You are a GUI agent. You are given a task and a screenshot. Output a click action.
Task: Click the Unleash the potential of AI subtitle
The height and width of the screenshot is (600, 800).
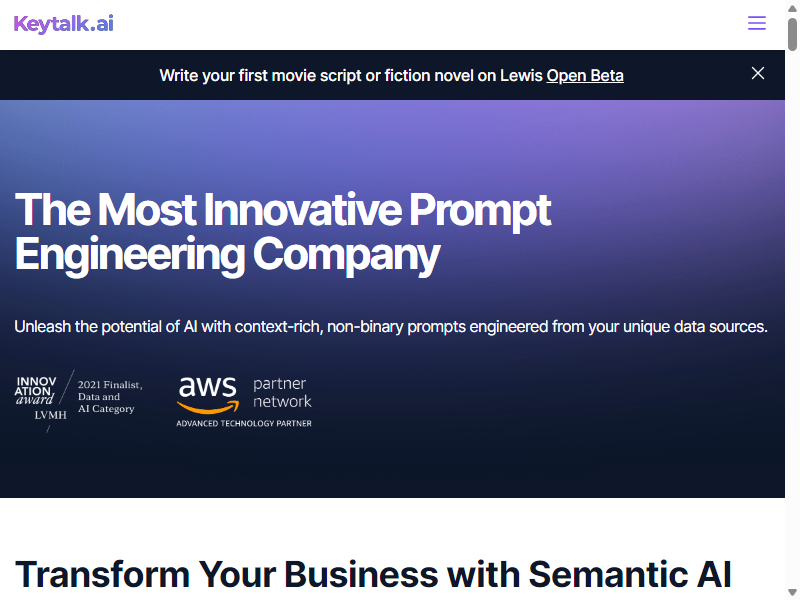(x=391, y=327)
